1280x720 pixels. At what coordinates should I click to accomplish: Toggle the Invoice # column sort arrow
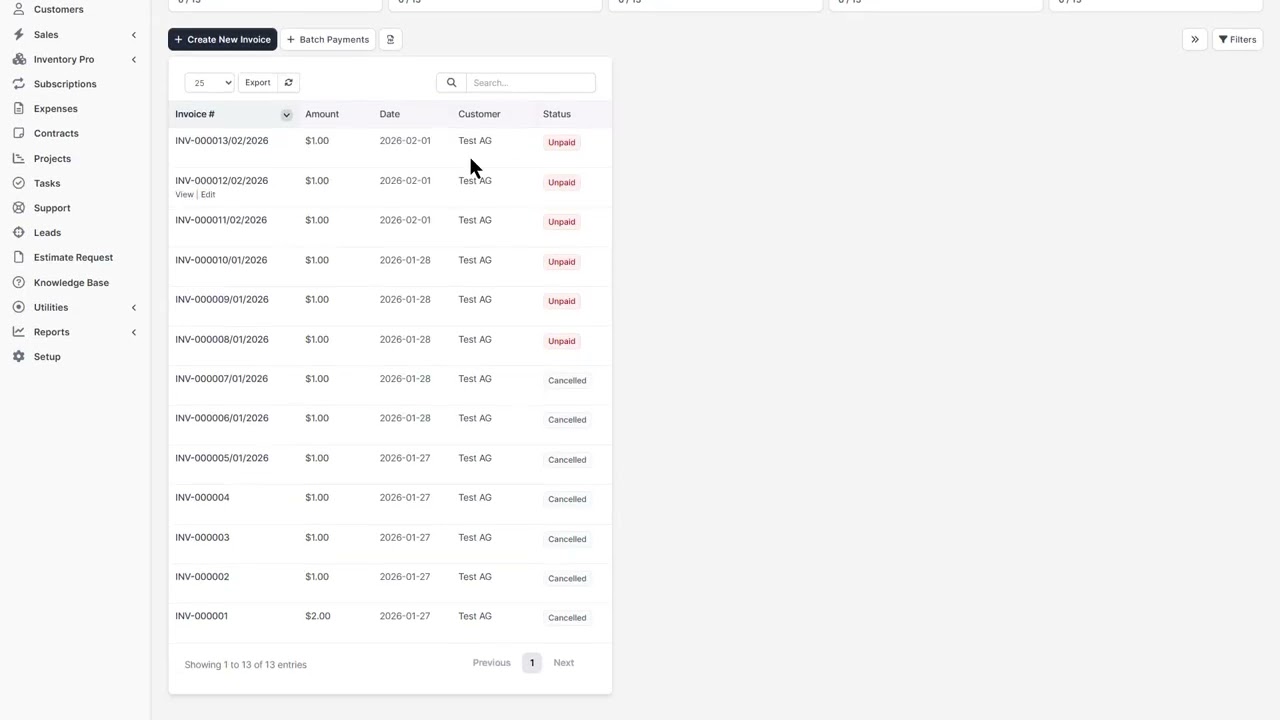[286, 115]
